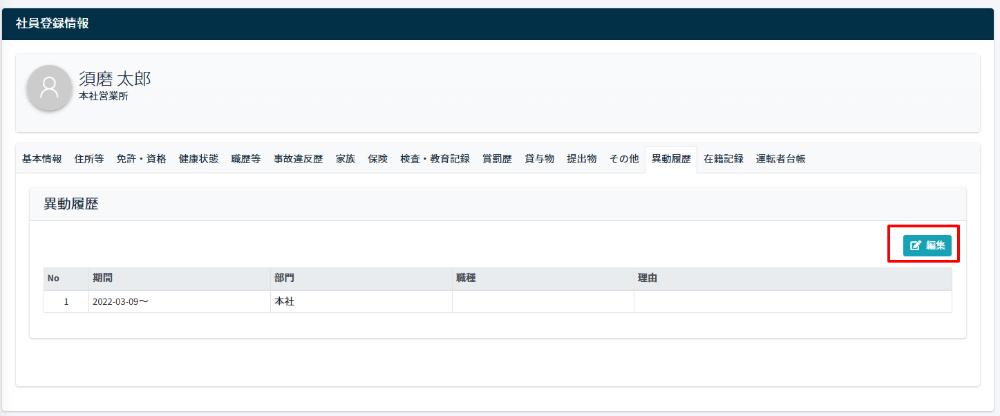Open the 検査・教育記録 tab
Image resolution: width=1000 pixels, height=416 pixels.
pos(434,159)
